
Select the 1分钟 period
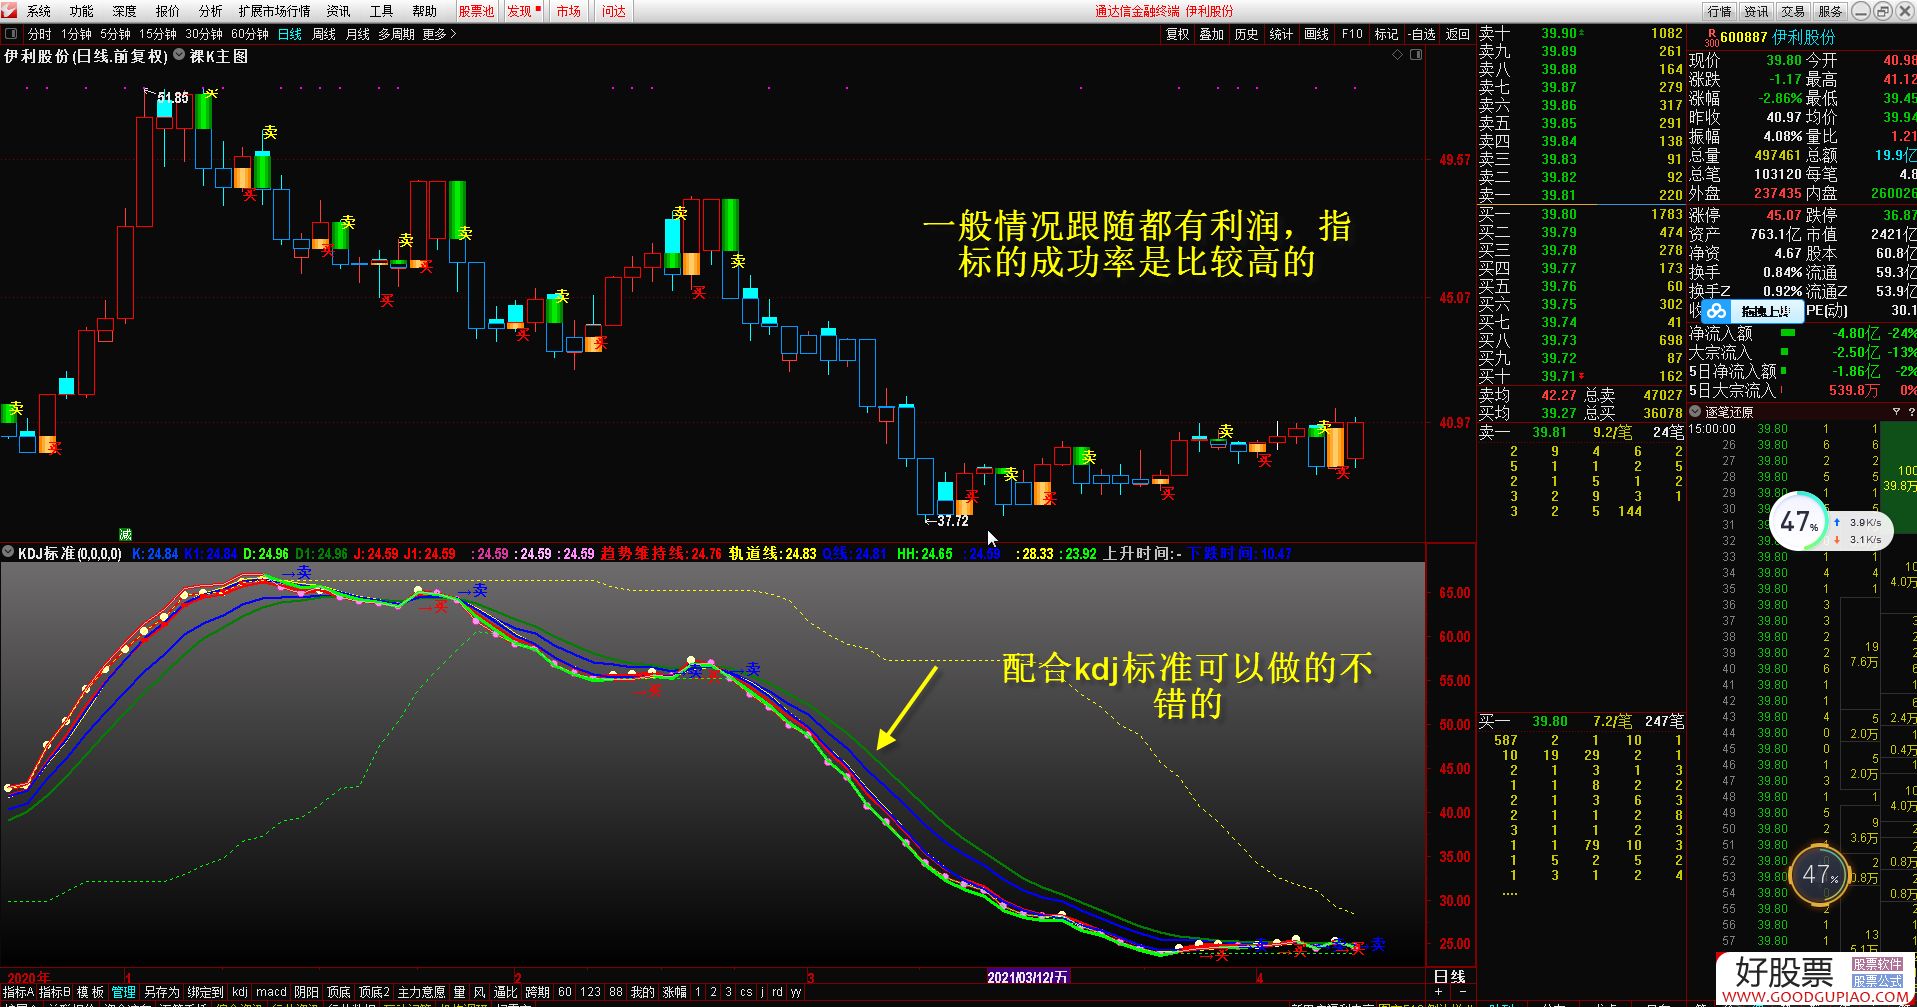pyautogui.click(x=75, y=34)
